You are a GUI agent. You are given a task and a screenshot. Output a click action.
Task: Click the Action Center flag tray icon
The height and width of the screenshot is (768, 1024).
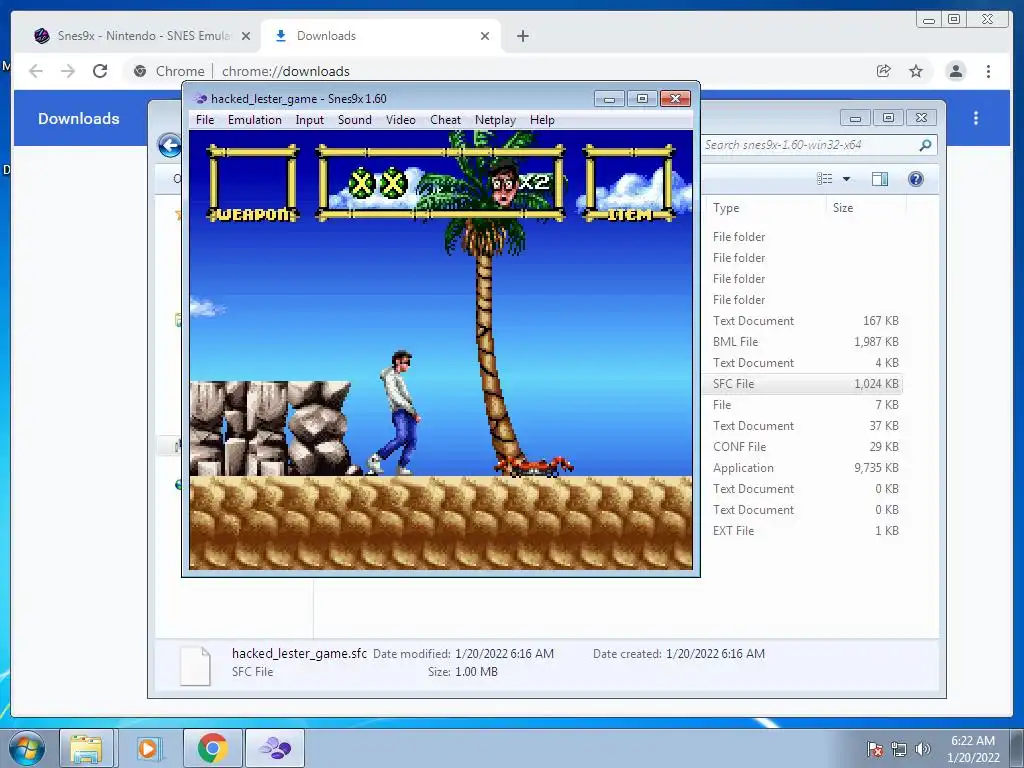[x=875, y=749]
